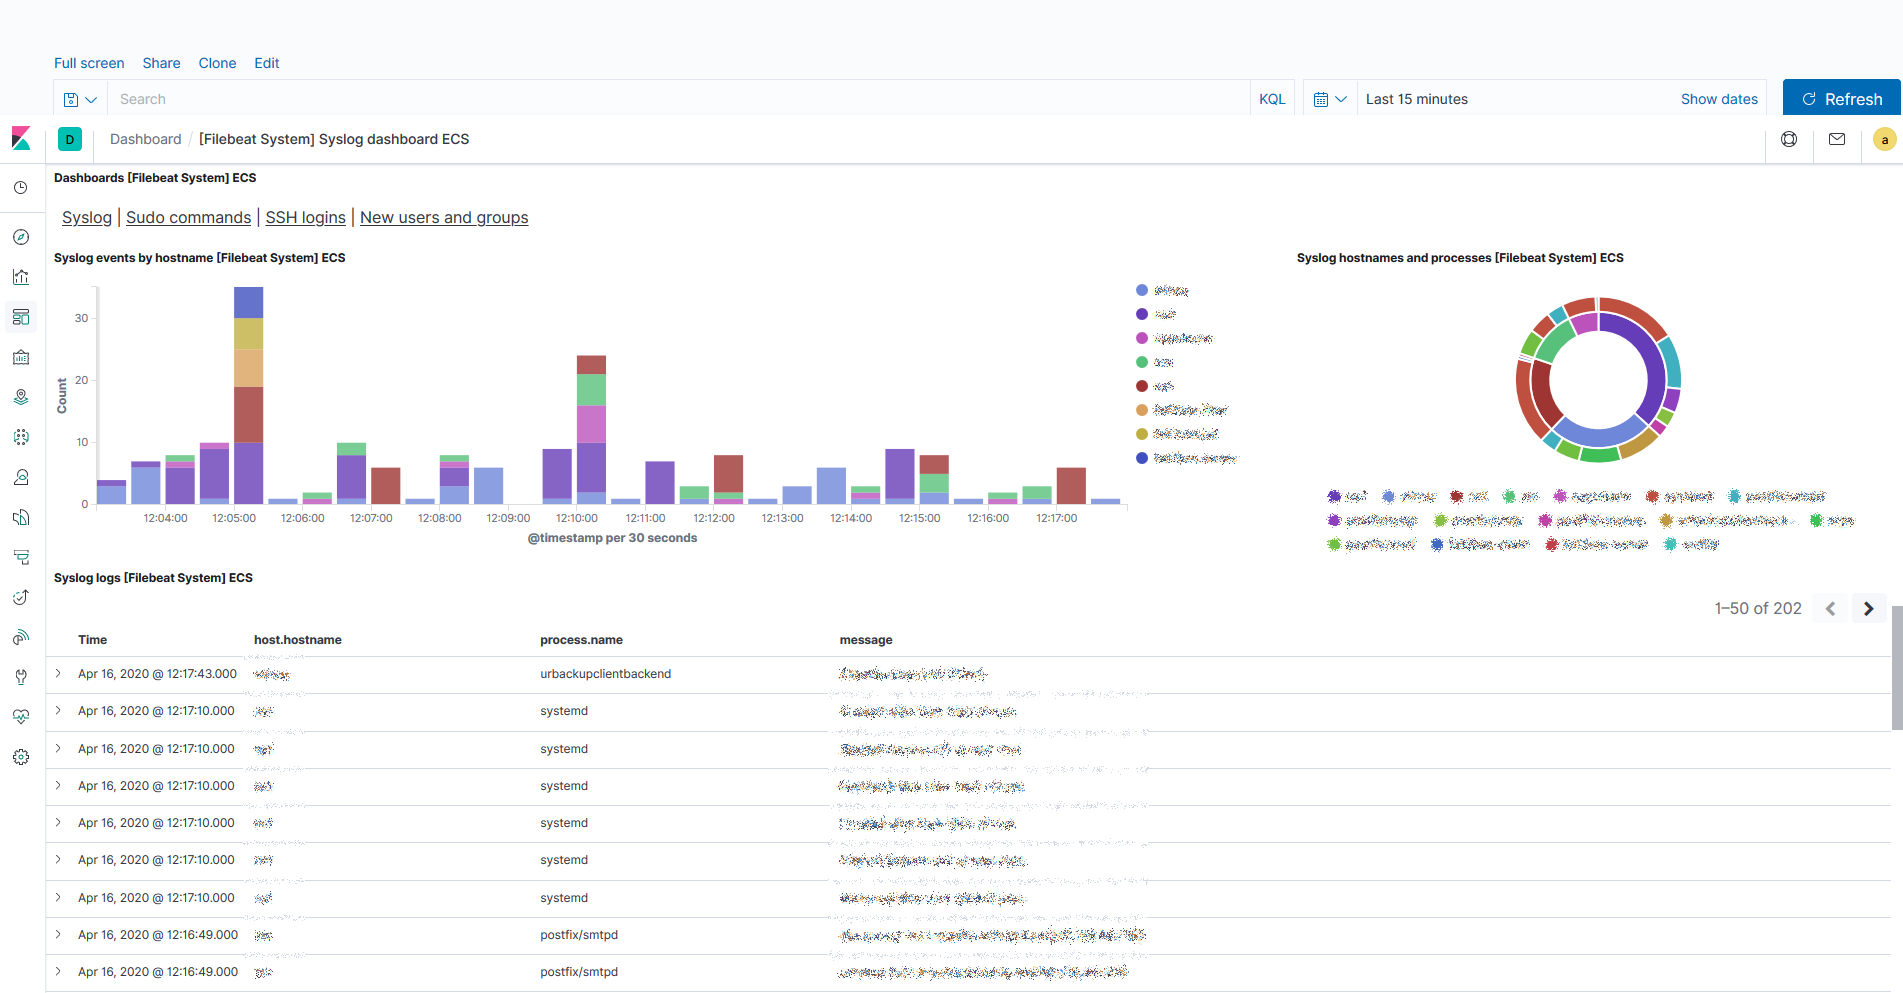Click the green swatch in the bar chart legend
Screen dimensions: 1903x993
[x=1142, y=362]
